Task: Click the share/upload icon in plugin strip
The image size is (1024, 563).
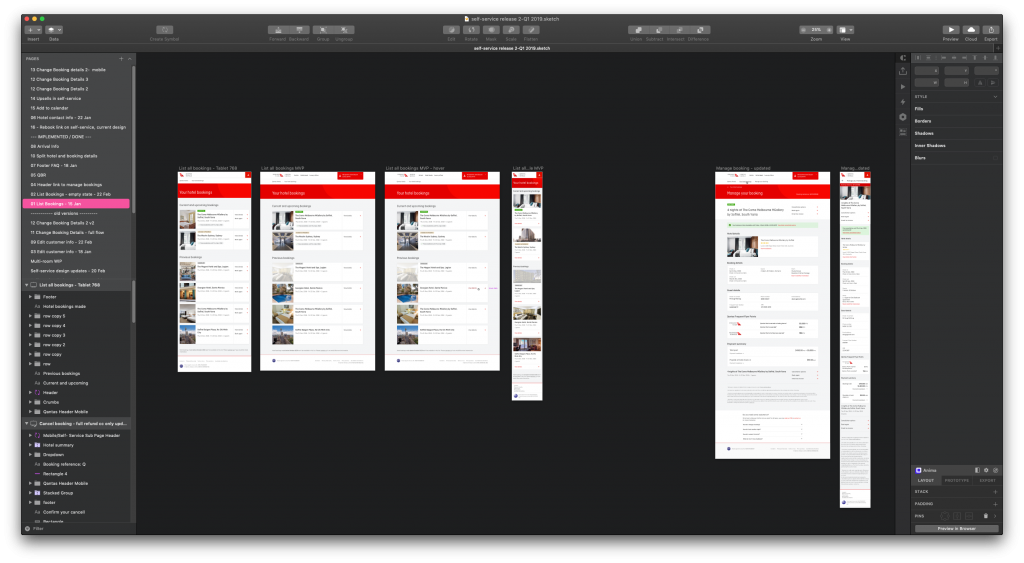Action: [903, 71]
